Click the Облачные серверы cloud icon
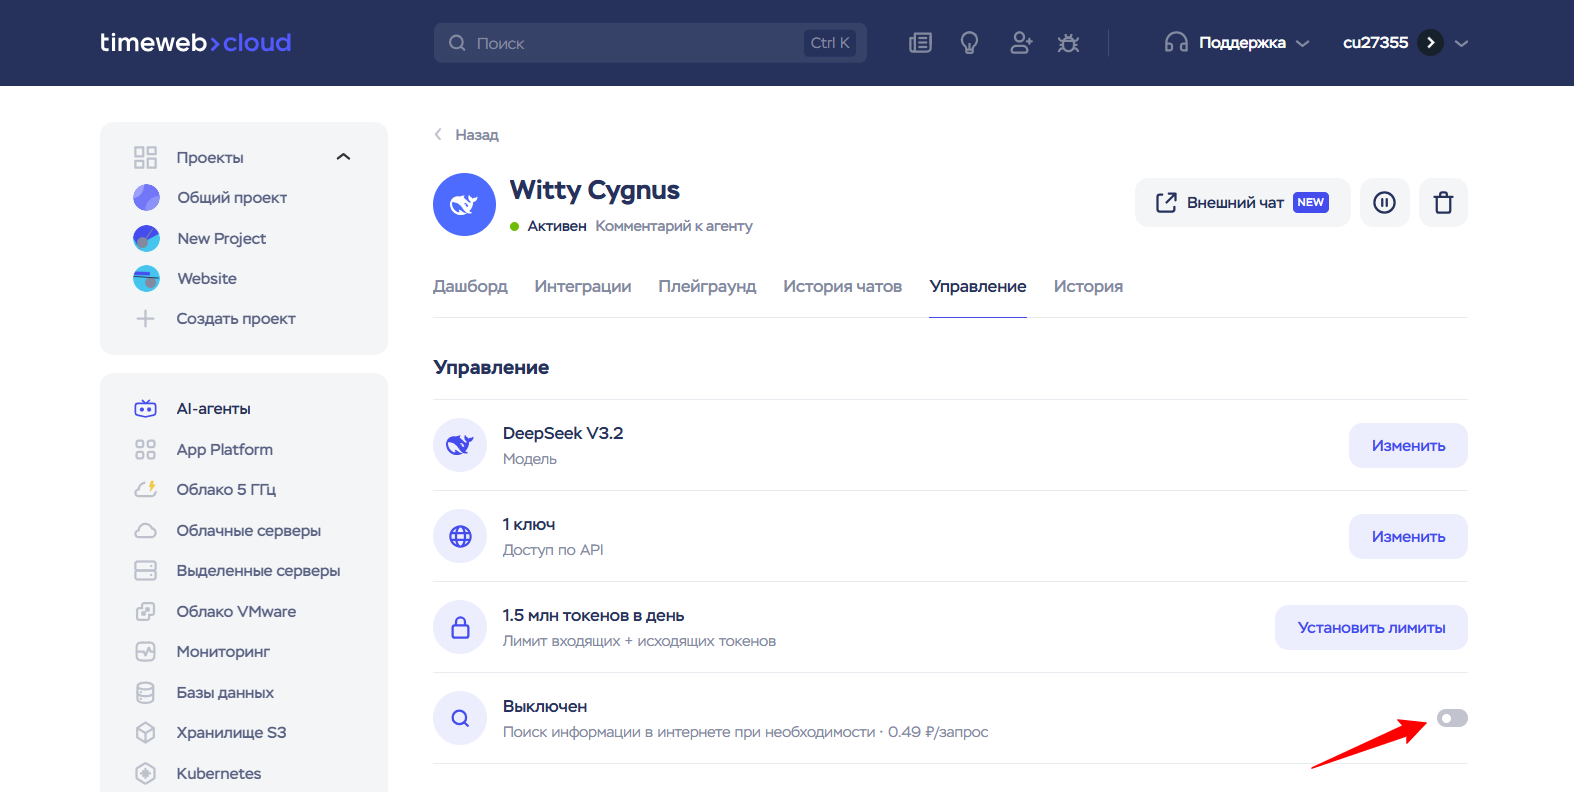 (145, 530)
